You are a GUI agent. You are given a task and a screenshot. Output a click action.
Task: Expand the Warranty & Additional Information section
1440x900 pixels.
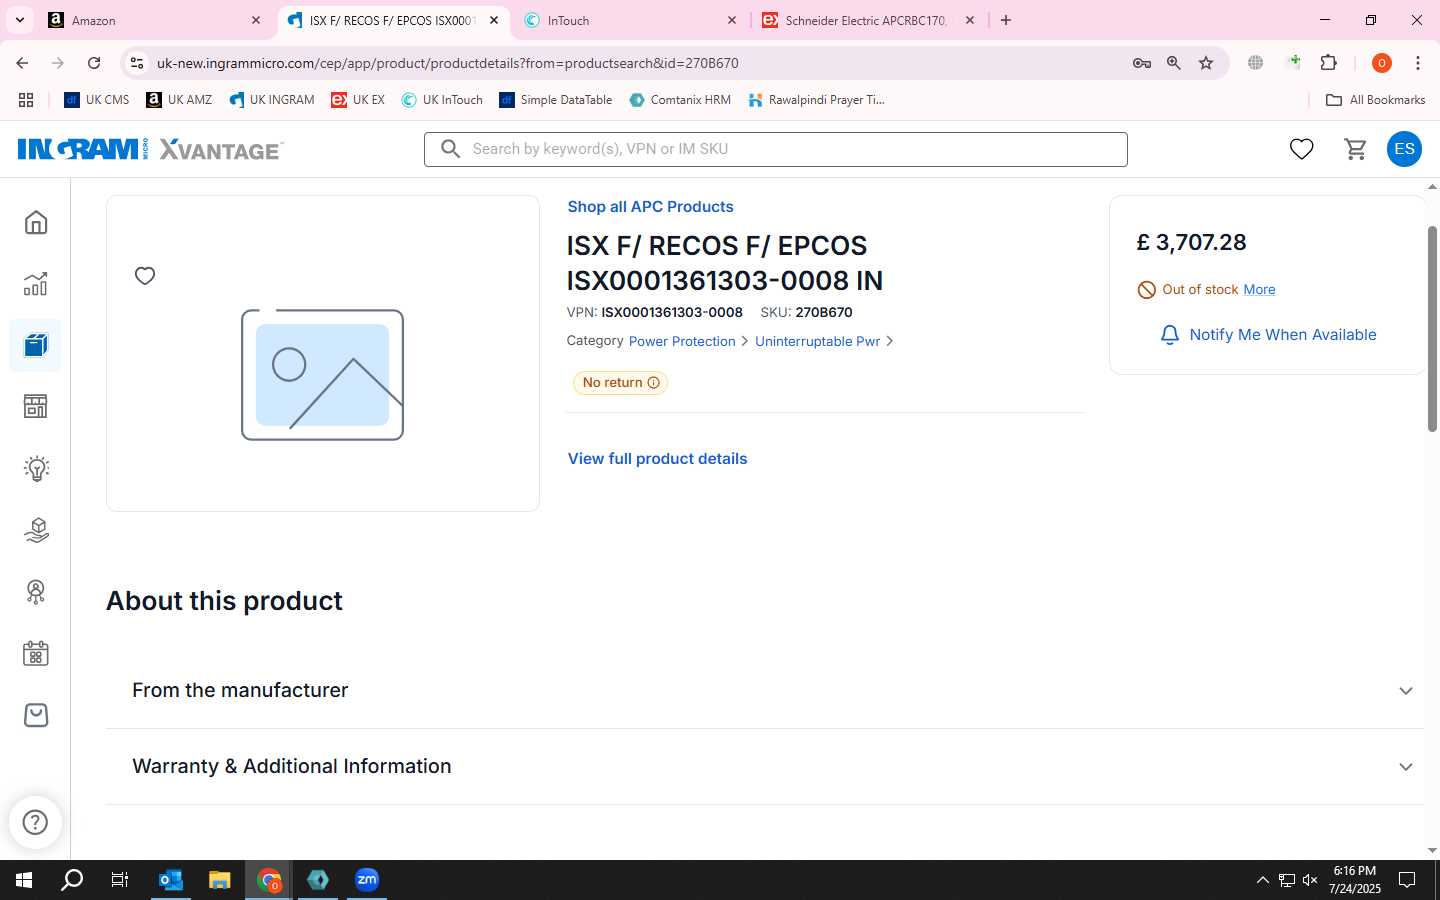click(x=765, y=766)
